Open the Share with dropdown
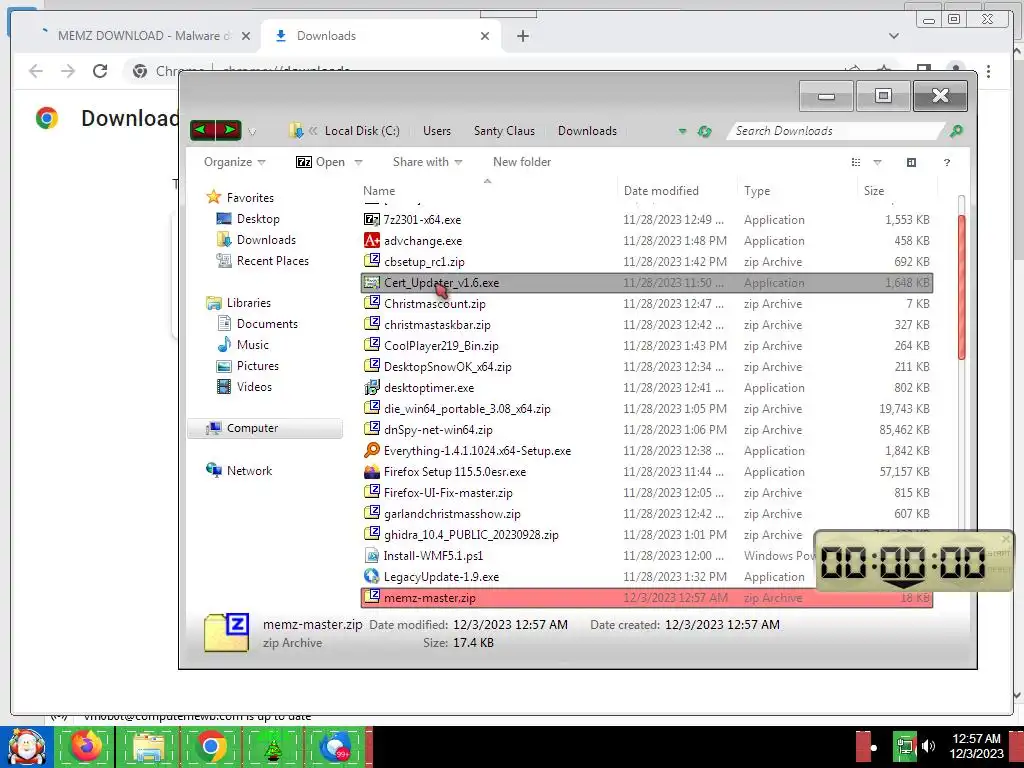Screen dimensions: 1024x768 [427, 162]
